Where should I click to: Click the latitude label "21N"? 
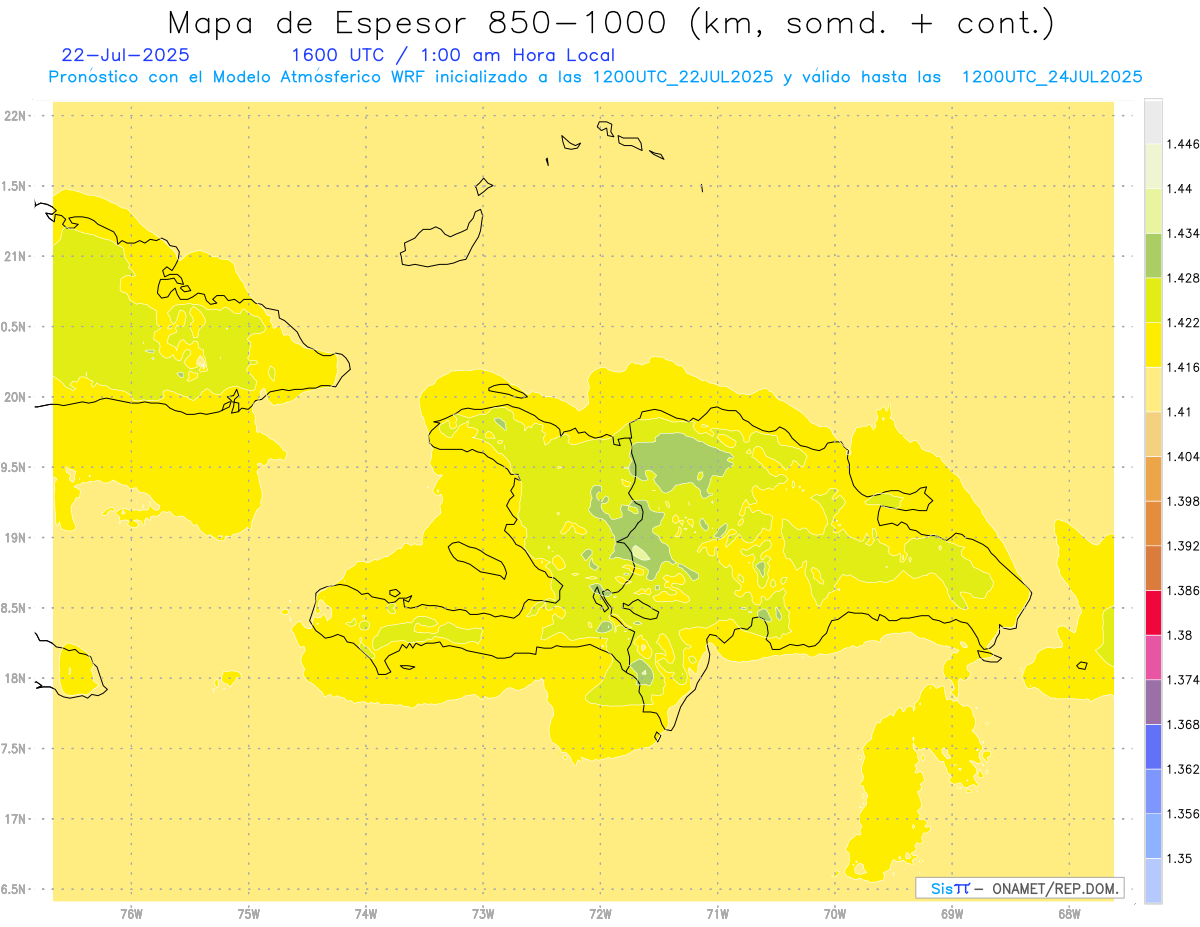15,257
